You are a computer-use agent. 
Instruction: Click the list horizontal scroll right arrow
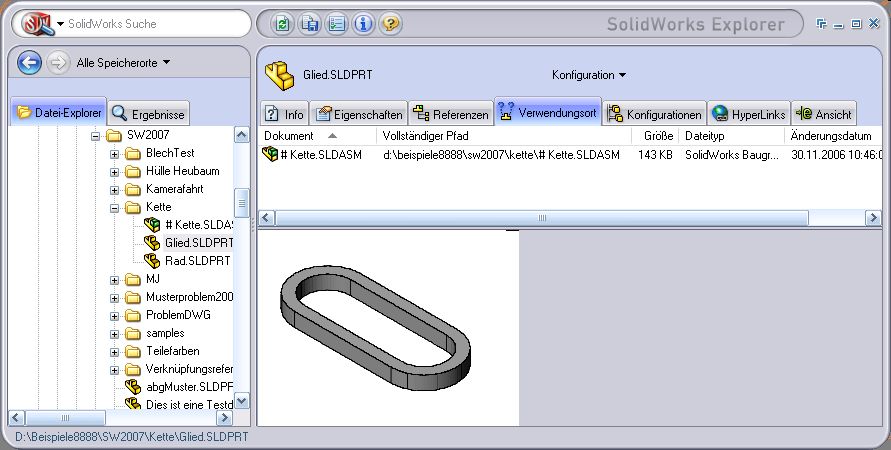pyautogui.click(x=873, y=218)
